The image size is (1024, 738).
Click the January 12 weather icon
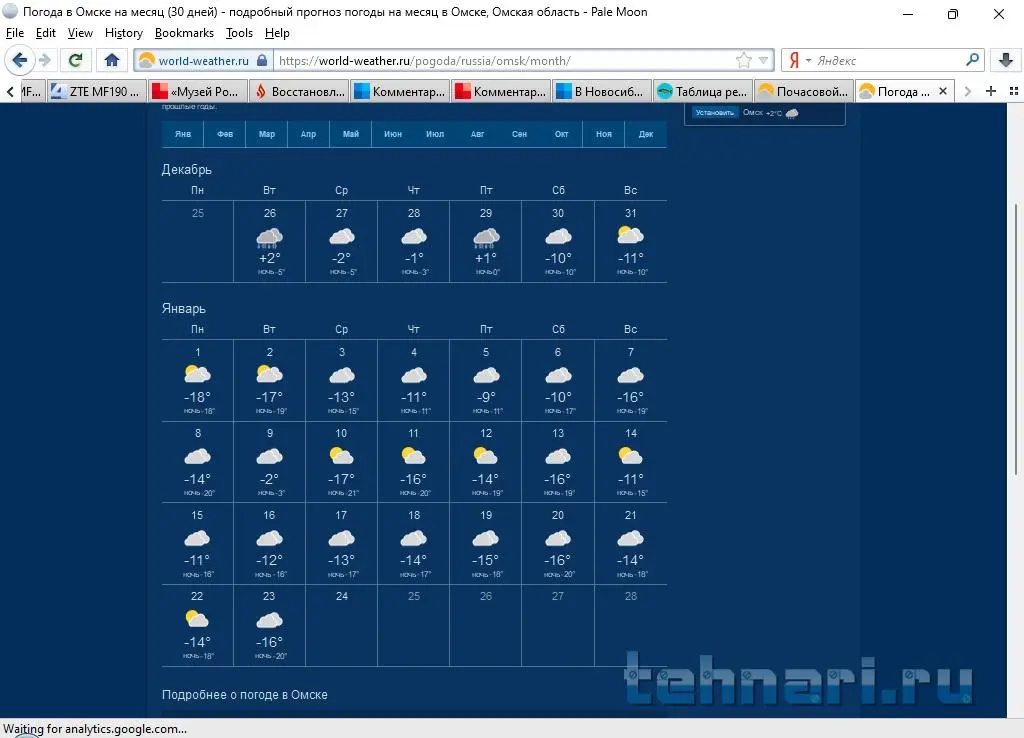486,456
